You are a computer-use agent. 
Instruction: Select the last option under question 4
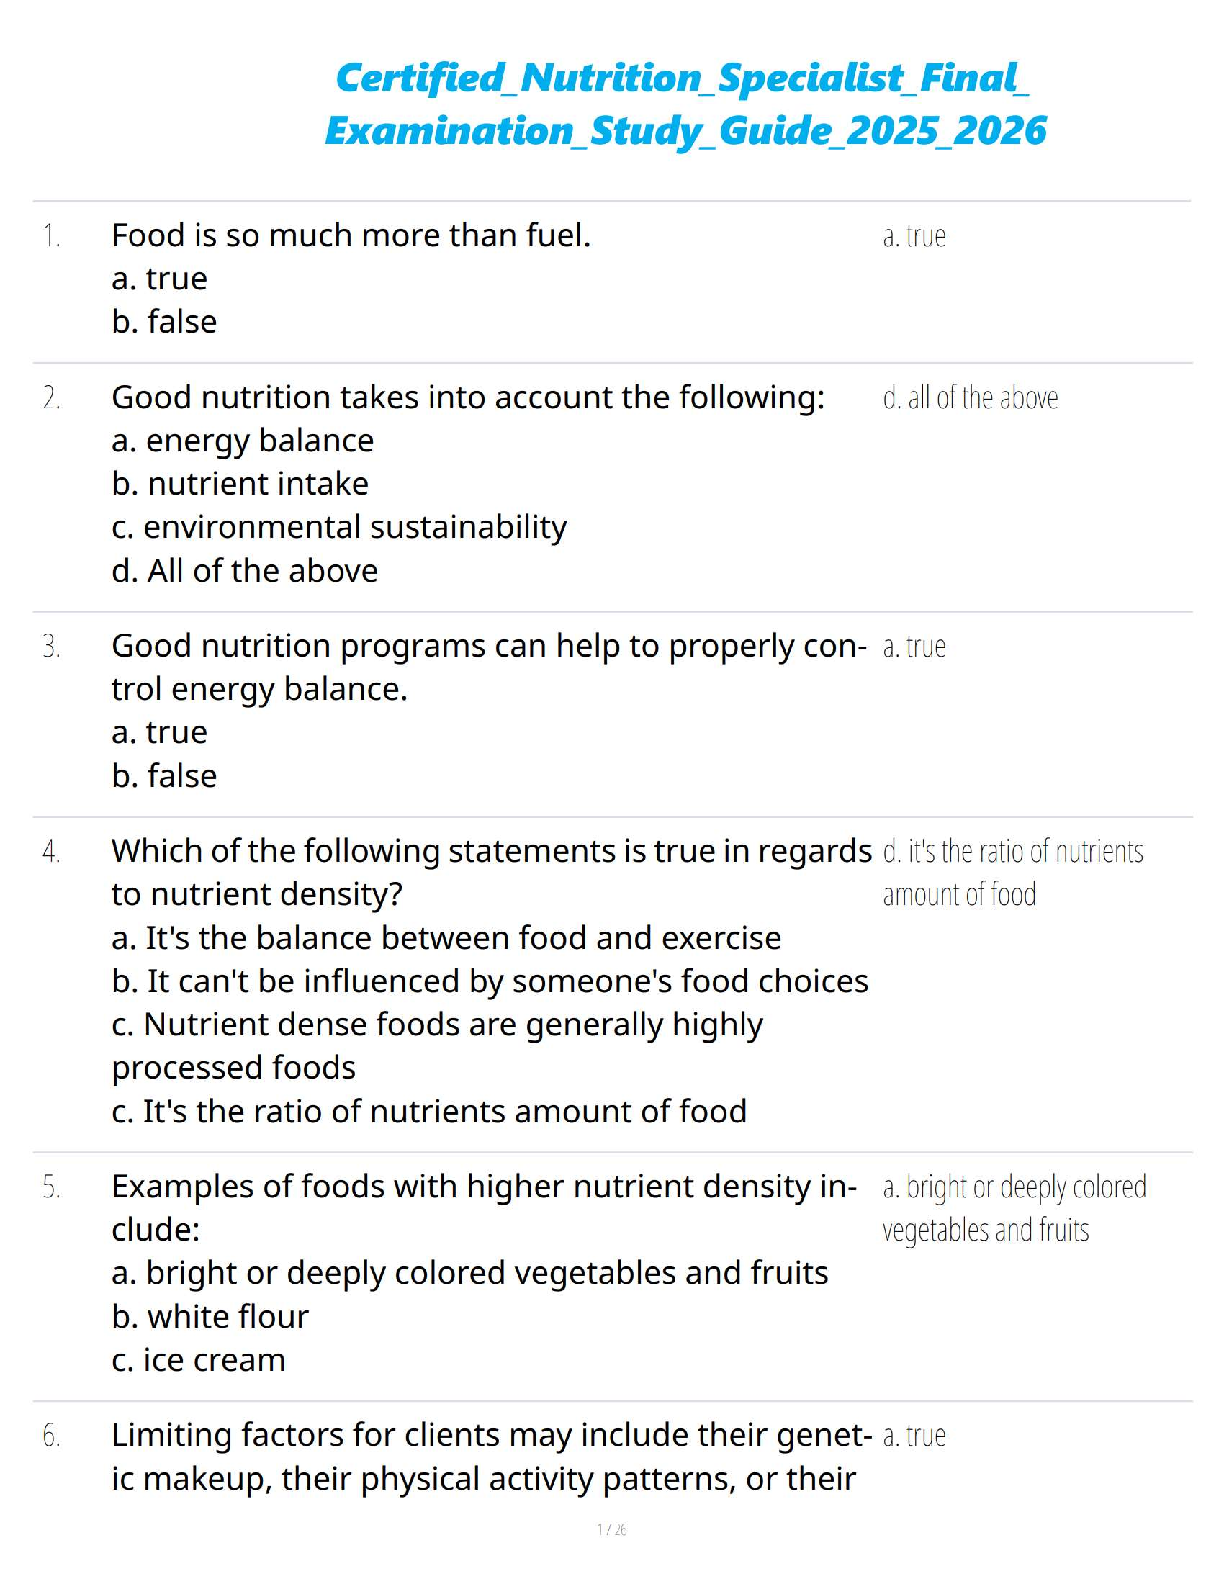[x=429, y=1111]
